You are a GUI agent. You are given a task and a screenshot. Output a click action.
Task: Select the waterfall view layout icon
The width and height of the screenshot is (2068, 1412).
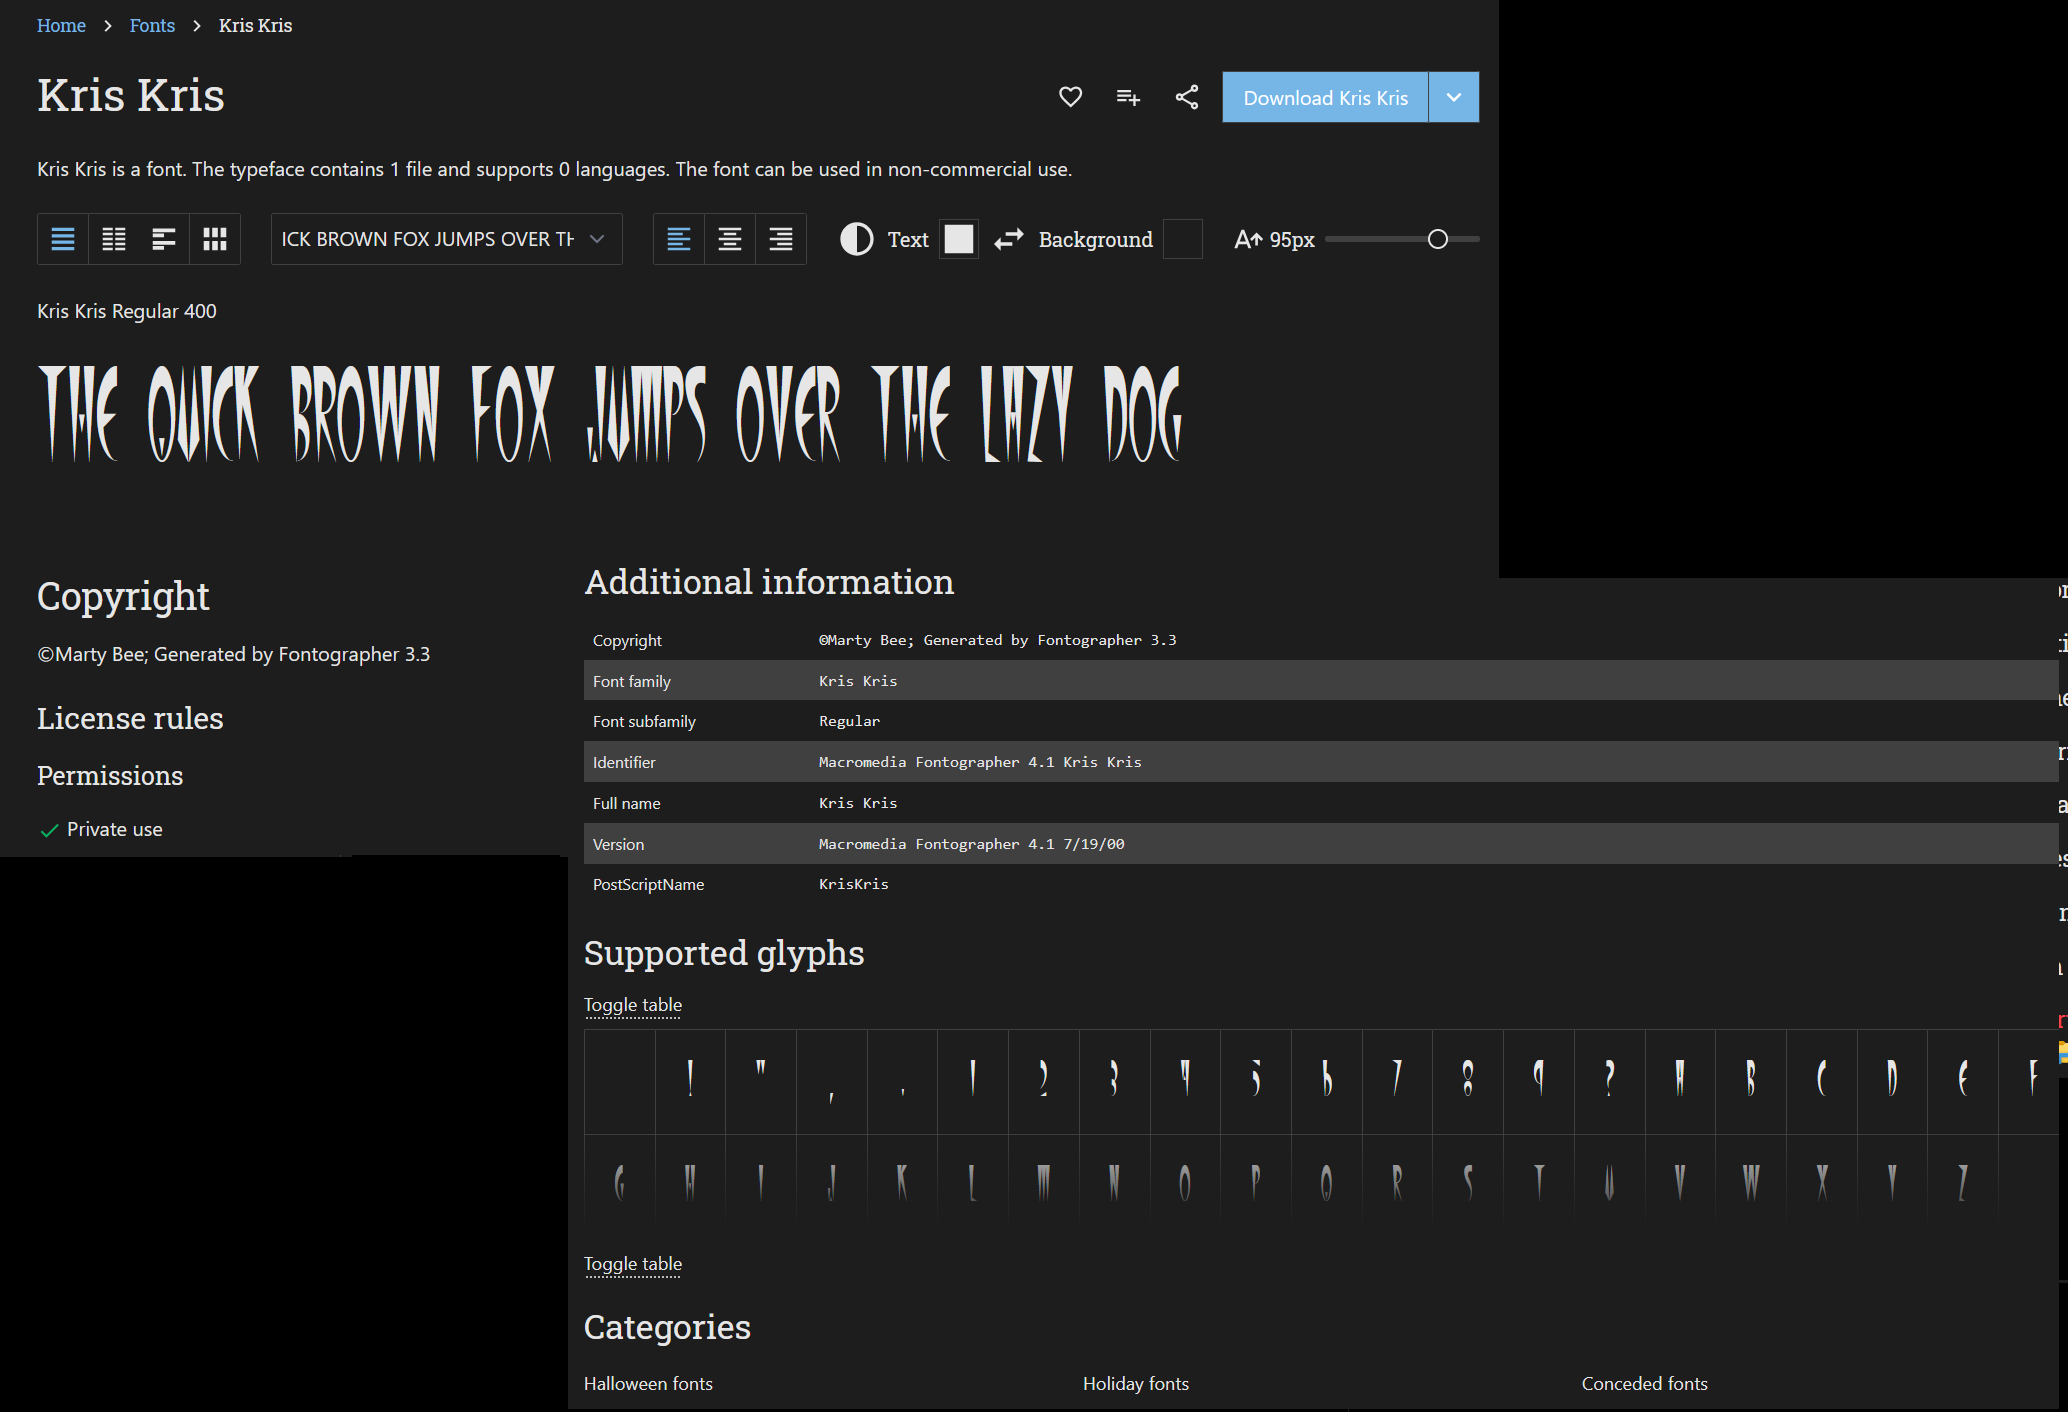164,239
